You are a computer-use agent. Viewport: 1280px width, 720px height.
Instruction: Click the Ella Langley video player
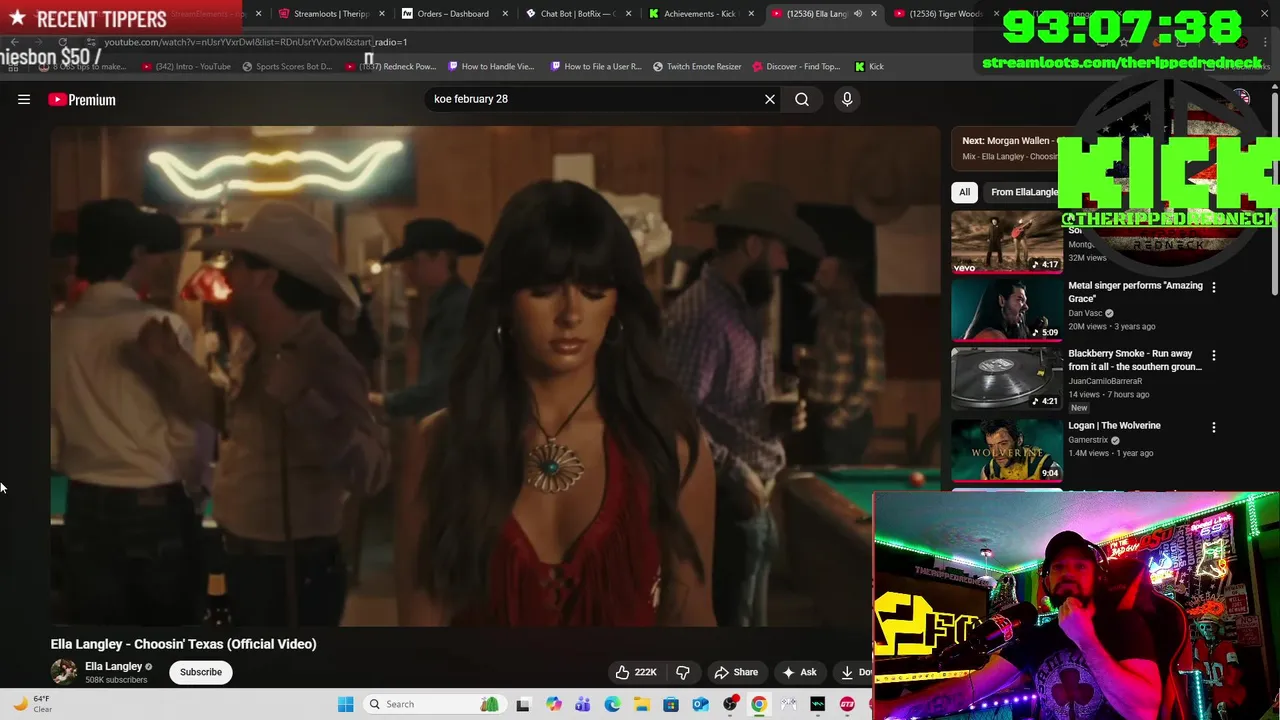[495, 376]
